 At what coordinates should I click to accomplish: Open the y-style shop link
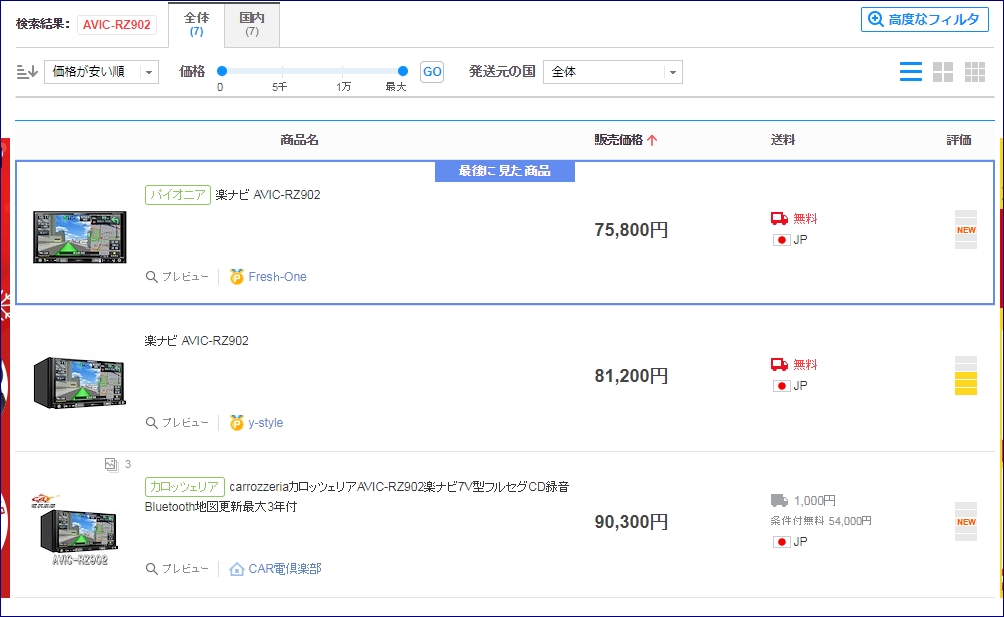click(x=266, y=422)
